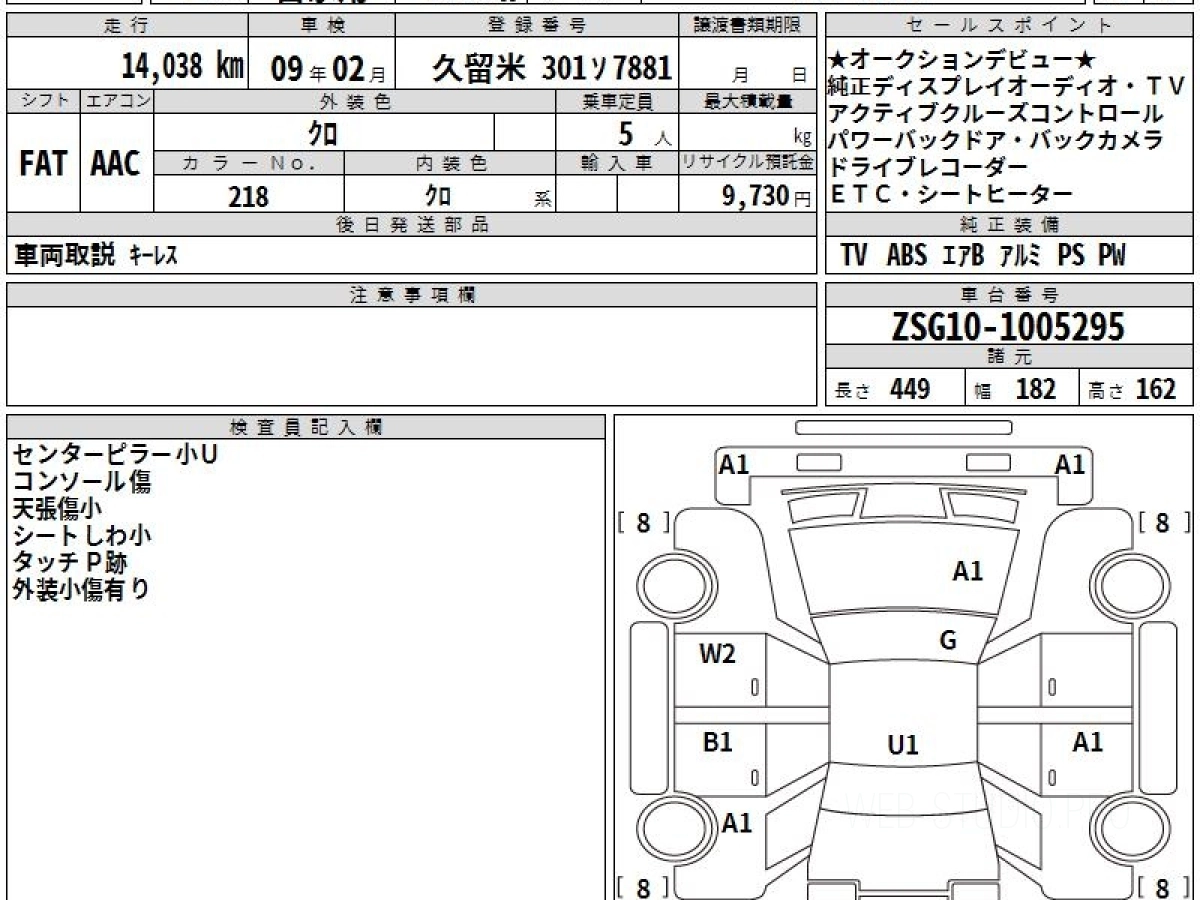Click the セールスポイント header
This screenshot has height=900, width=1200.
click(1009, 26)
